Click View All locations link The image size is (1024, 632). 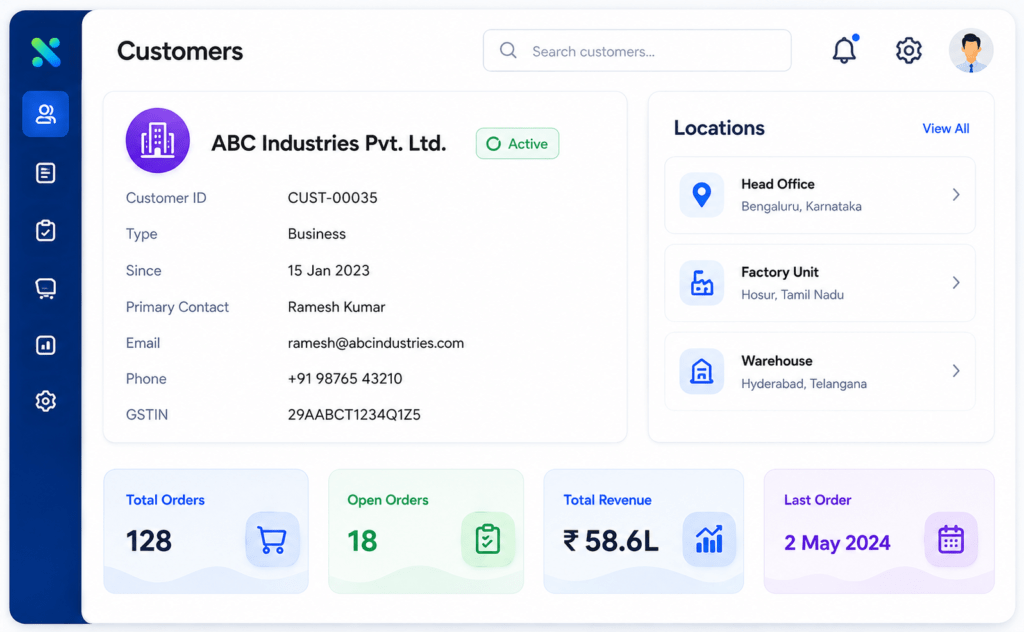click(946, 129)
